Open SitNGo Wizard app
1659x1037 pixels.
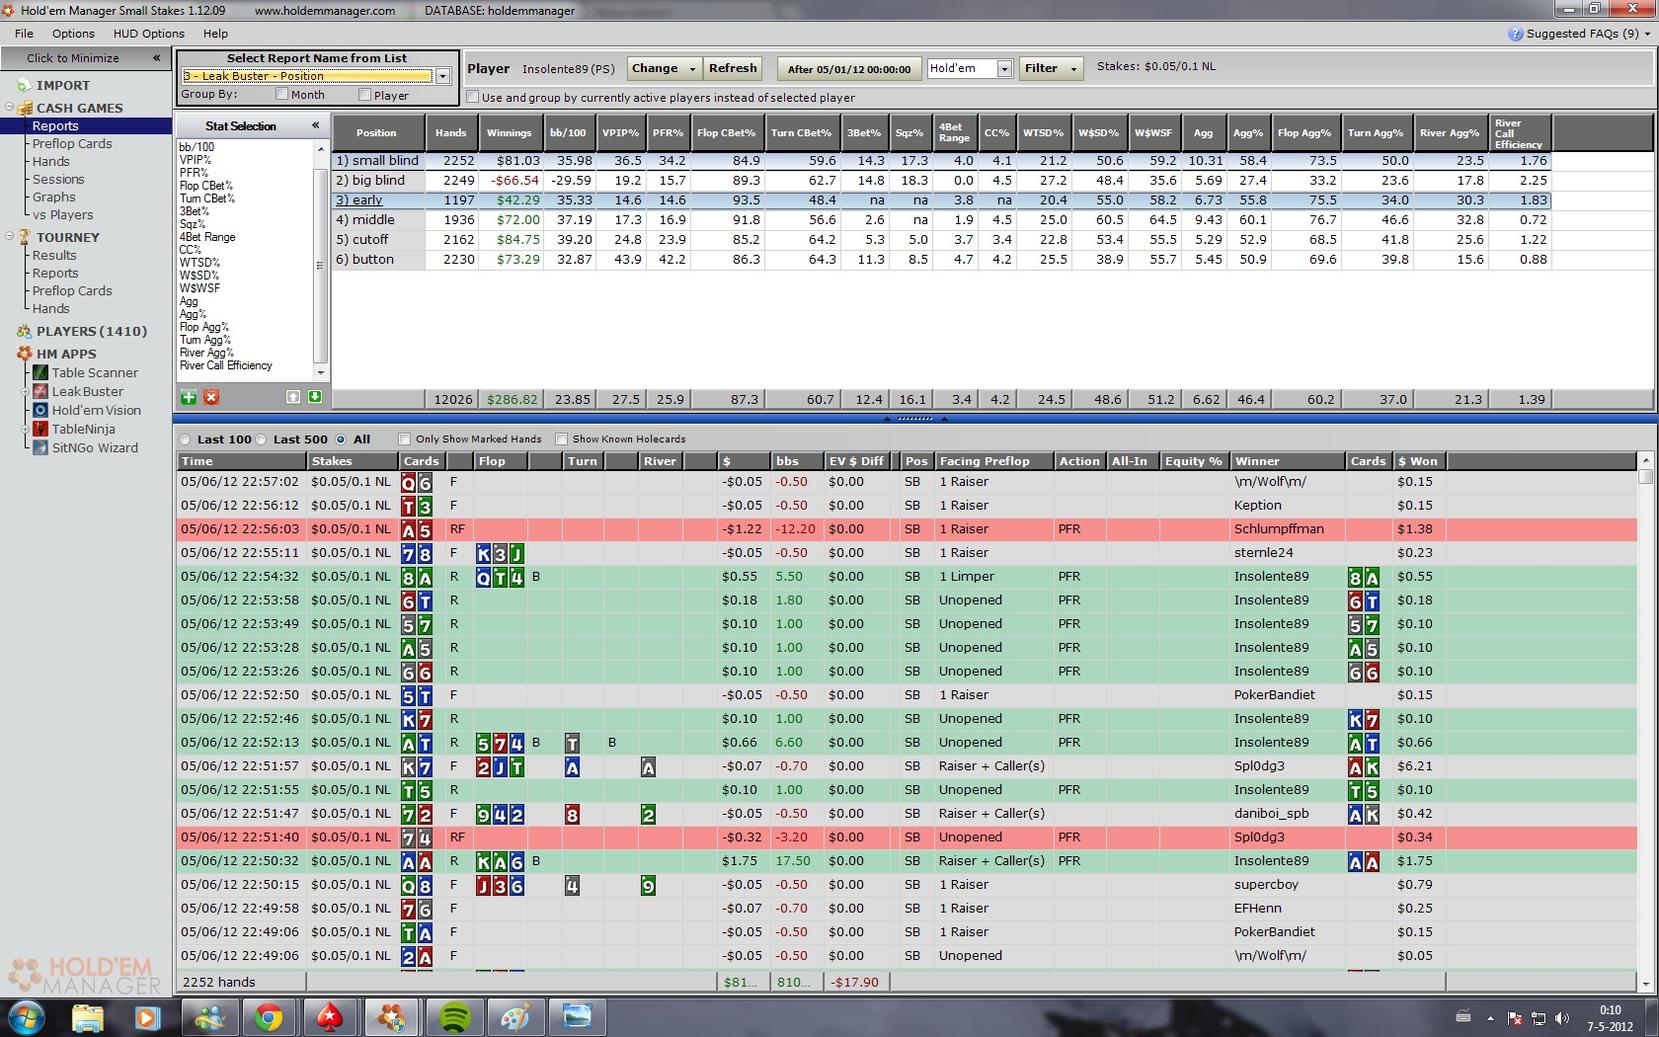click(x=94, y=448)
